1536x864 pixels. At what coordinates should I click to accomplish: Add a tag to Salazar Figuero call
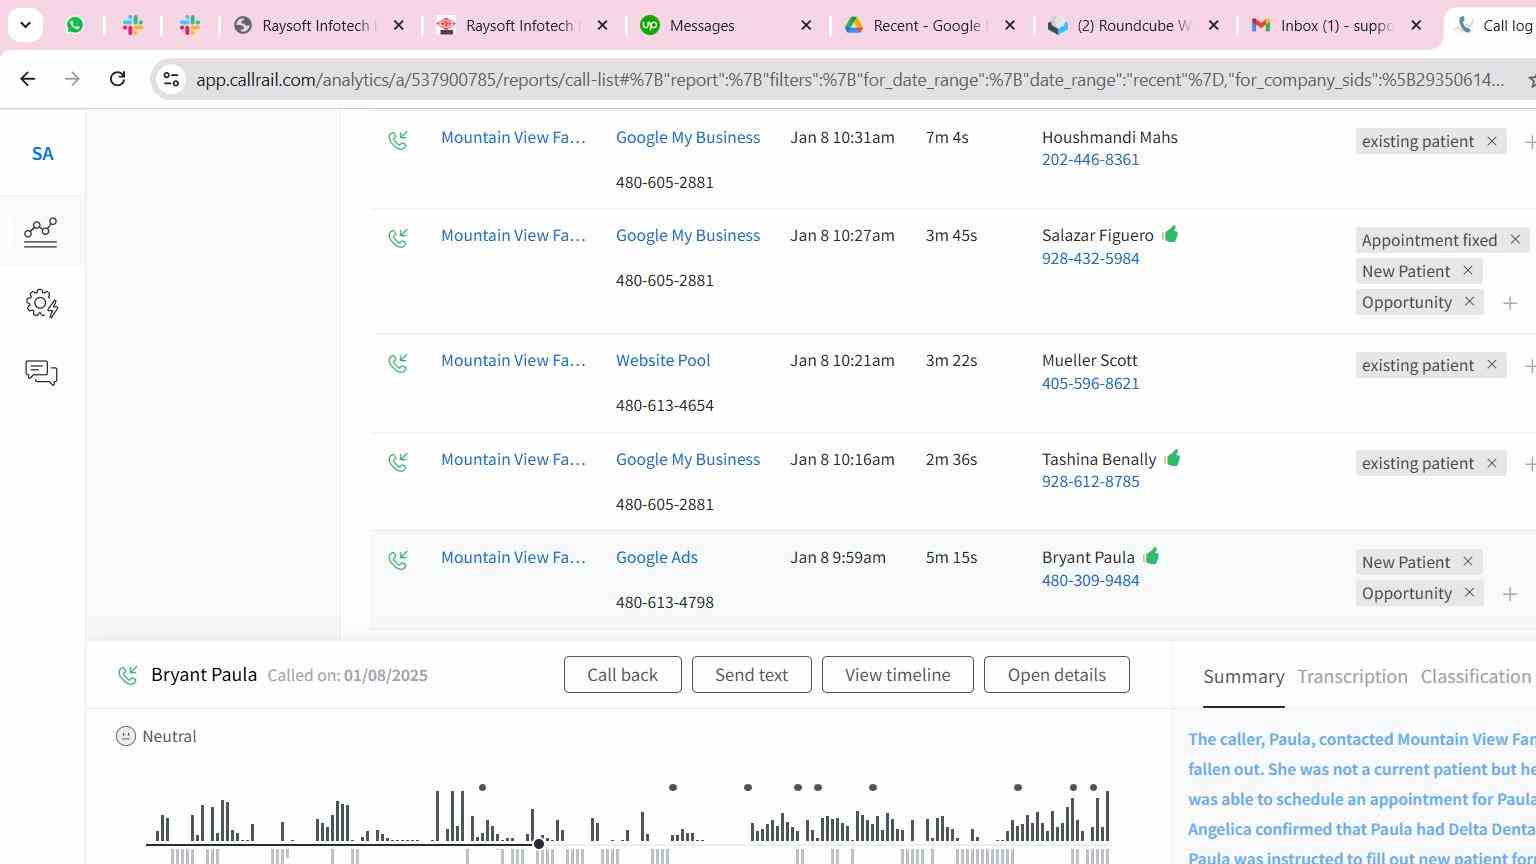pos(1510,303)
